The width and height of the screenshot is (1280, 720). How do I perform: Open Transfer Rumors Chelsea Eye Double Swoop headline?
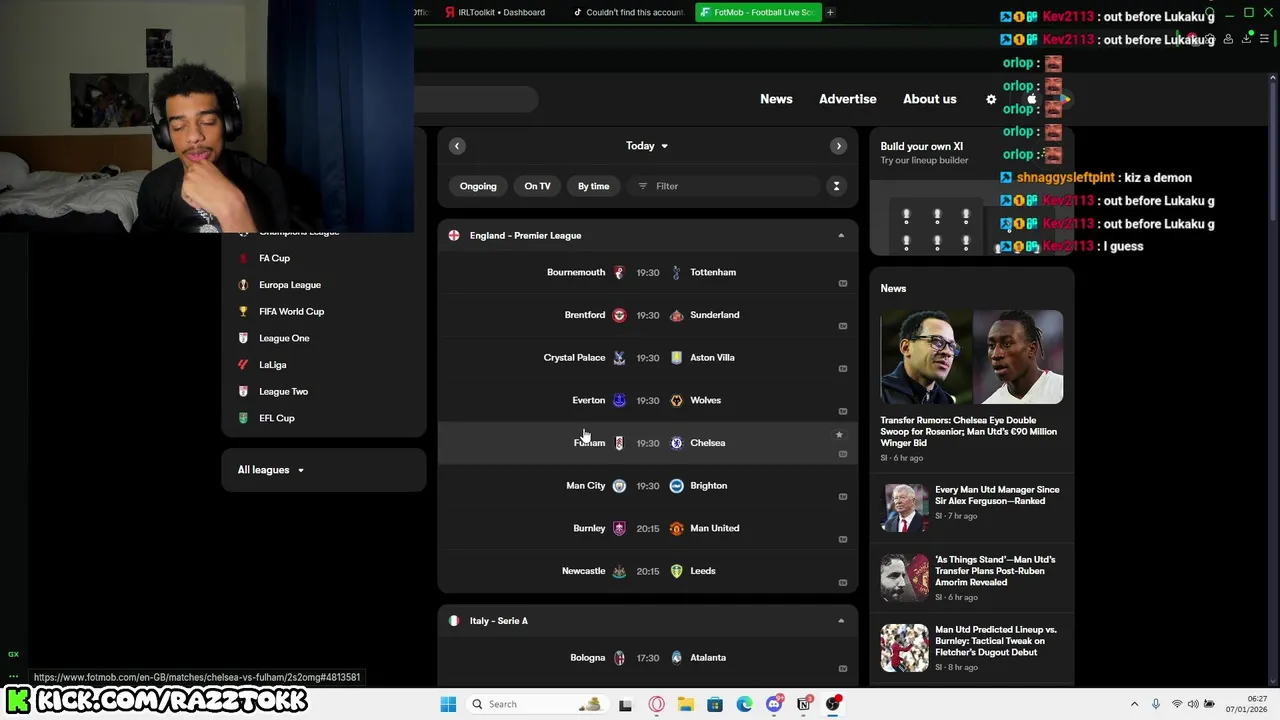click(968, 432)
